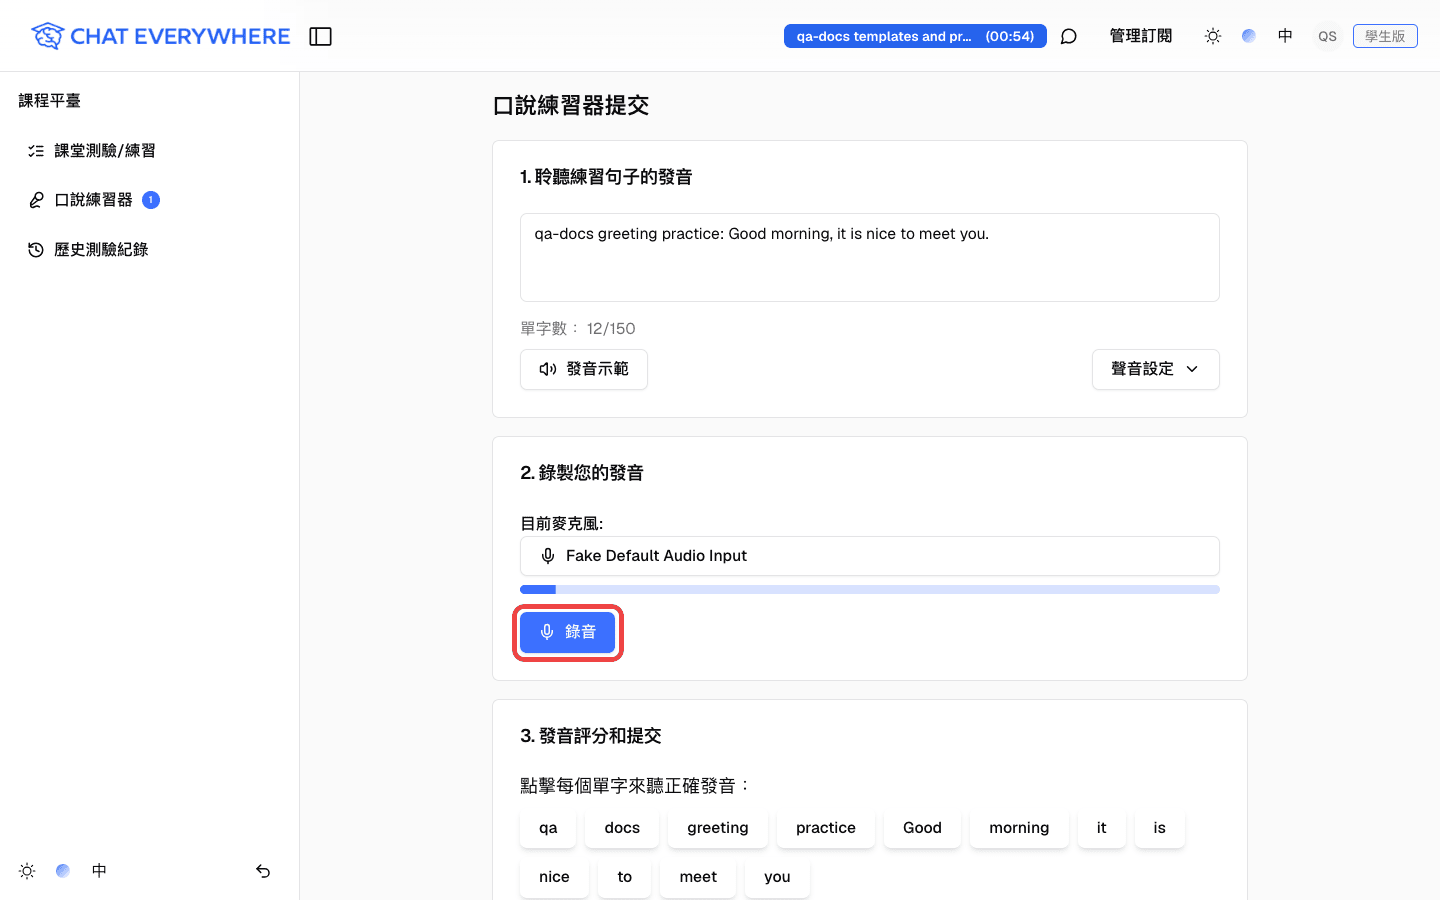Viewport: 1440px width, 900px height.
Task: Click the checklist icon beside 課堂測驗/練習
Action: [x=36, y=151]
